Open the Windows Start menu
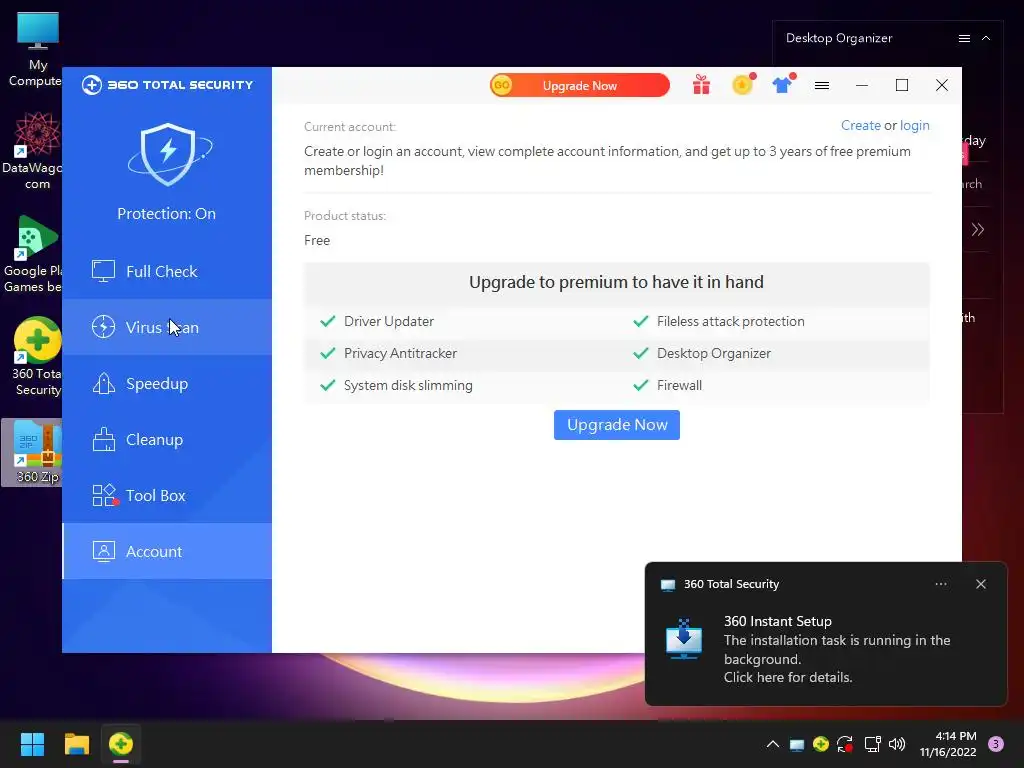Viewport: 1024px width, 768px height. (32, 744)
